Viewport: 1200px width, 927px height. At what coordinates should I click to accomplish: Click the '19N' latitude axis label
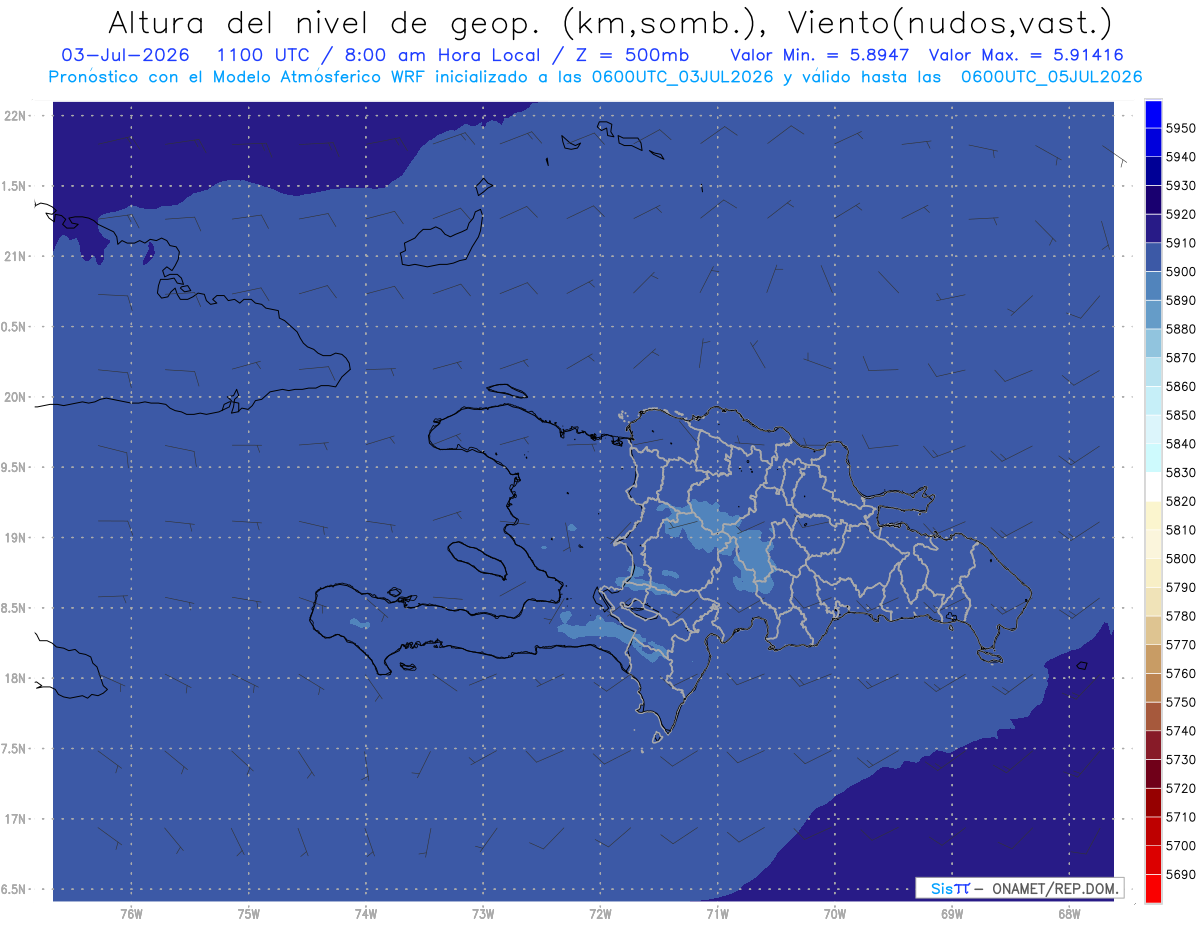coord(16,537)
